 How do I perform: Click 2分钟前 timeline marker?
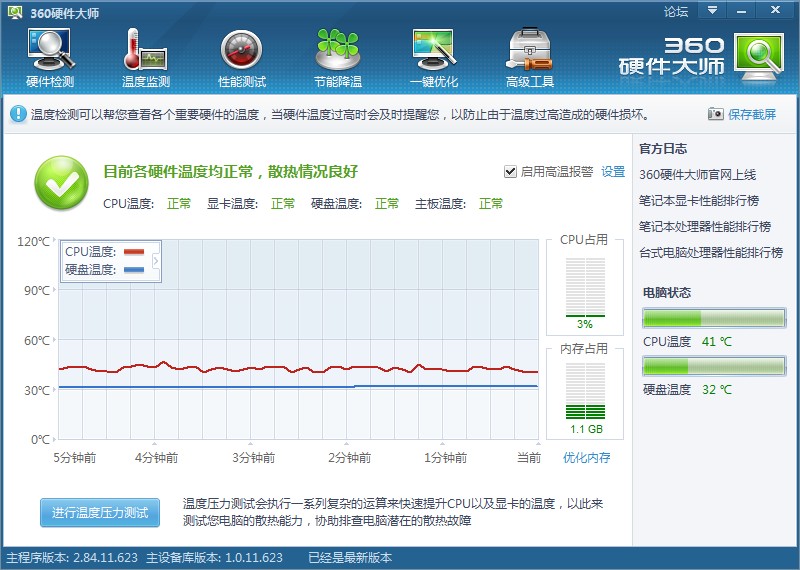[x=349, y=457]
